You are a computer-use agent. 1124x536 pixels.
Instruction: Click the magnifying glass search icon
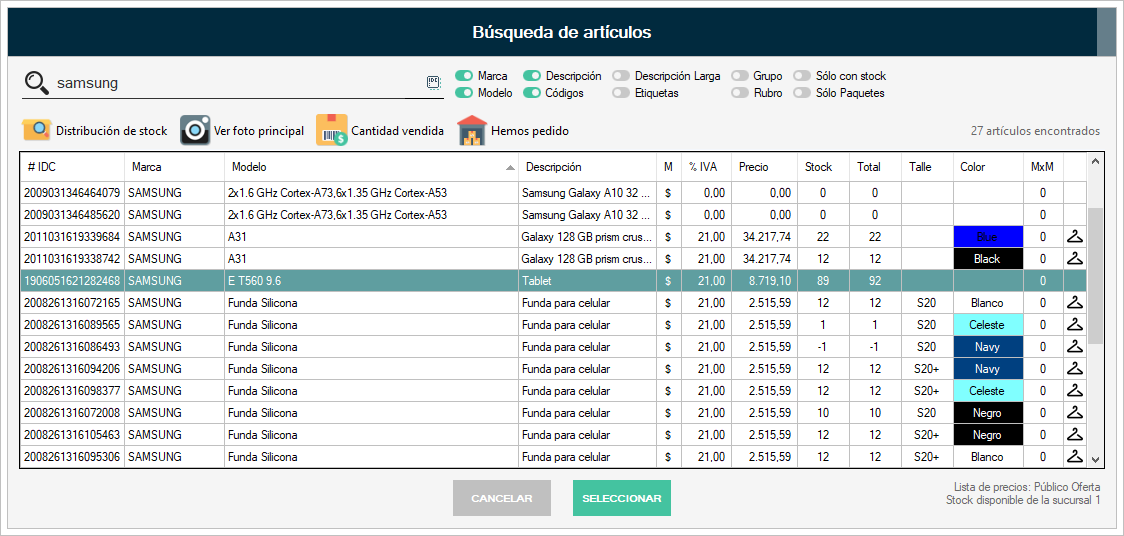(36, 82)
